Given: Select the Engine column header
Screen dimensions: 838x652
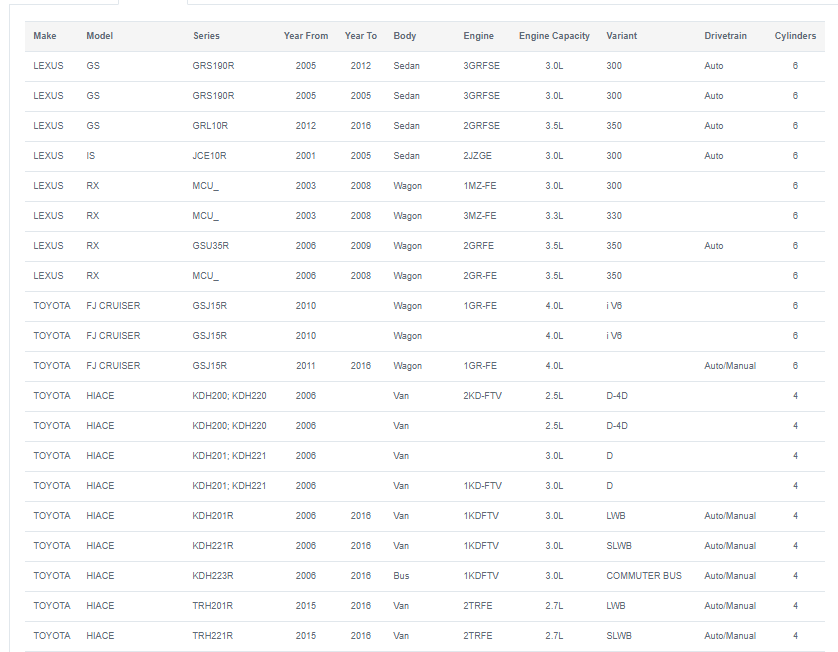Looking at the screenshot, I should (x=478, y=36).
